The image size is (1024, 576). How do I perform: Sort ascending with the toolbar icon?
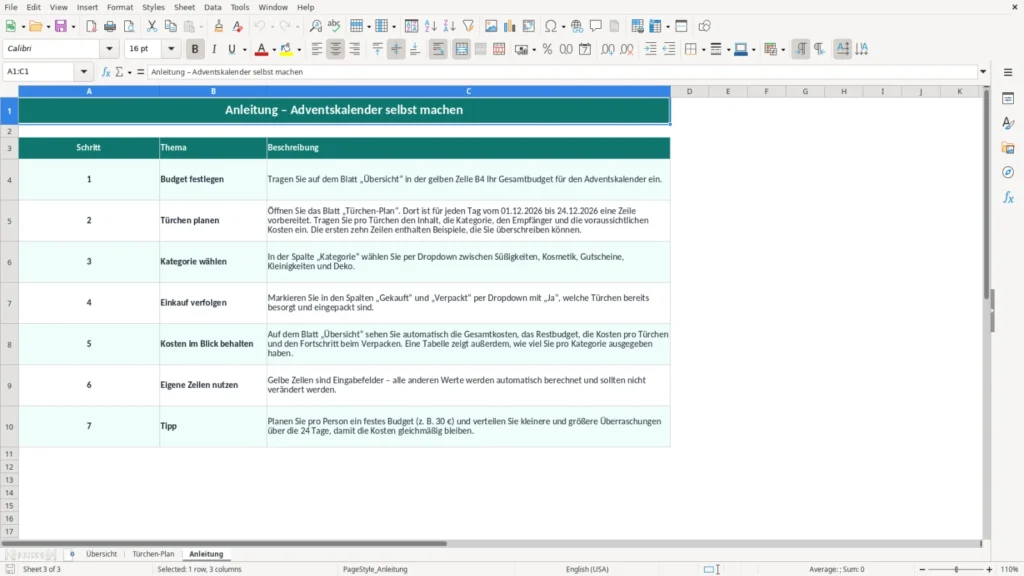430,26
